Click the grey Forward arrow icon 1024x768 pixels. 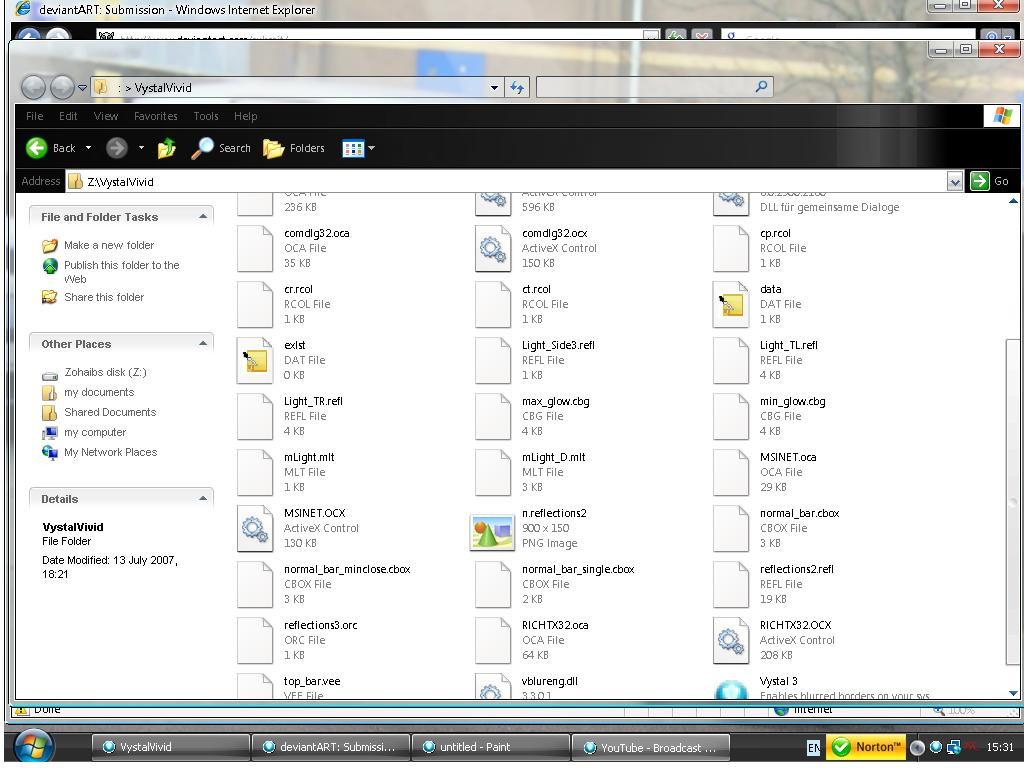(x=117, y=148)
